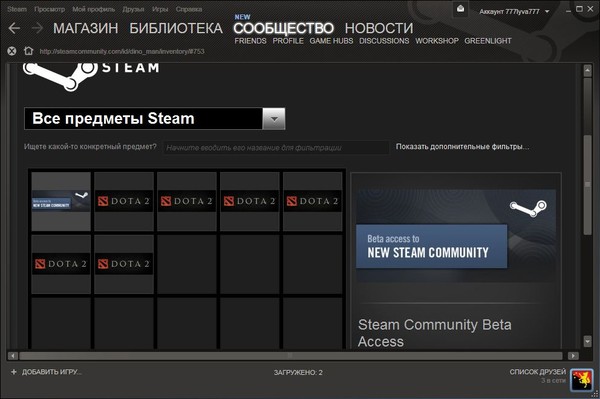The height and width of the screenshot is (399, 600).
Task: Go back with the left arrow
Action: (x=14, y=28)
